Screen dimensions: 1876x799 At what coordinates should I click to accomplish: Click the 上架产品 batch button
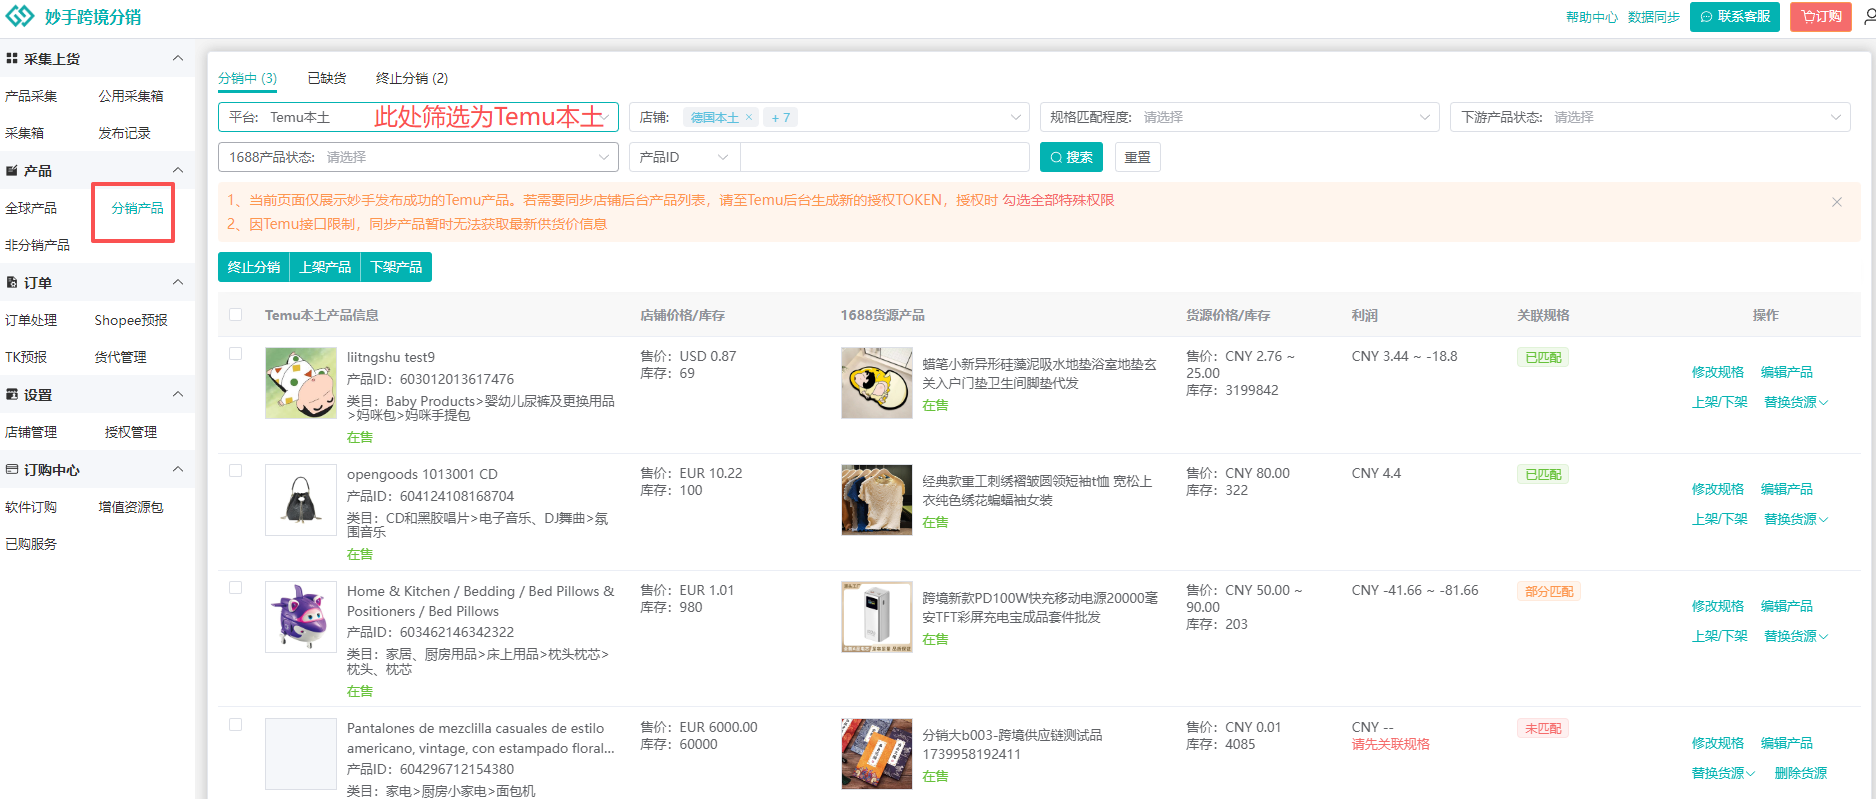tap(325, 267)
